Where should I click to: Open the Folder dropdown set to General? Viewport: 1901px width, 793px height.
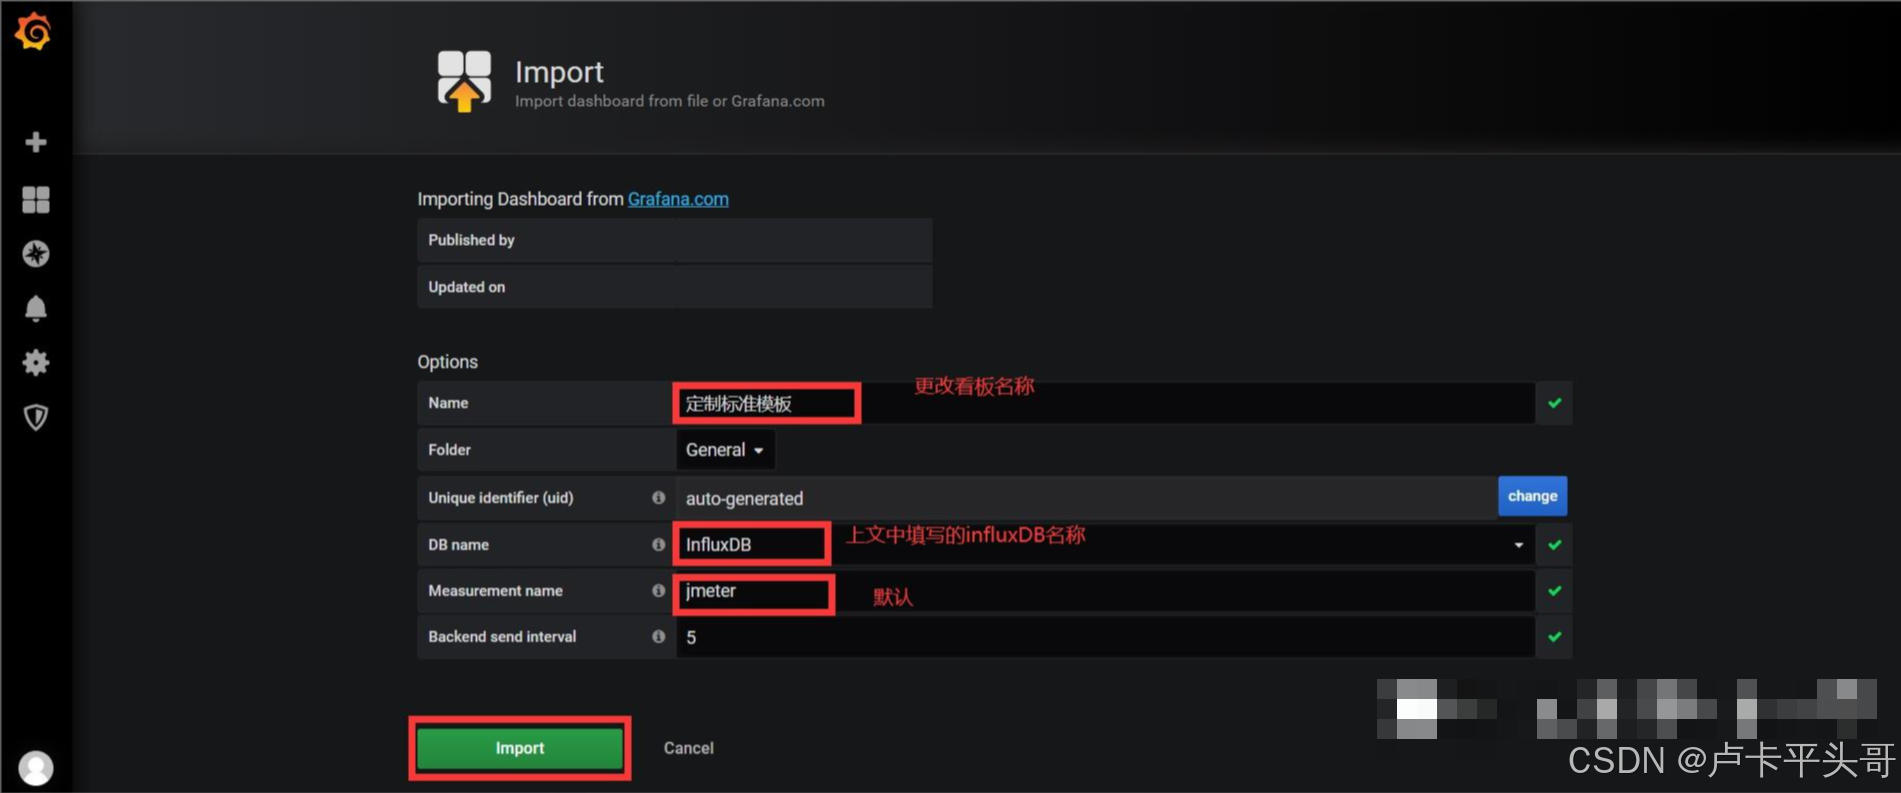(725, 450)
